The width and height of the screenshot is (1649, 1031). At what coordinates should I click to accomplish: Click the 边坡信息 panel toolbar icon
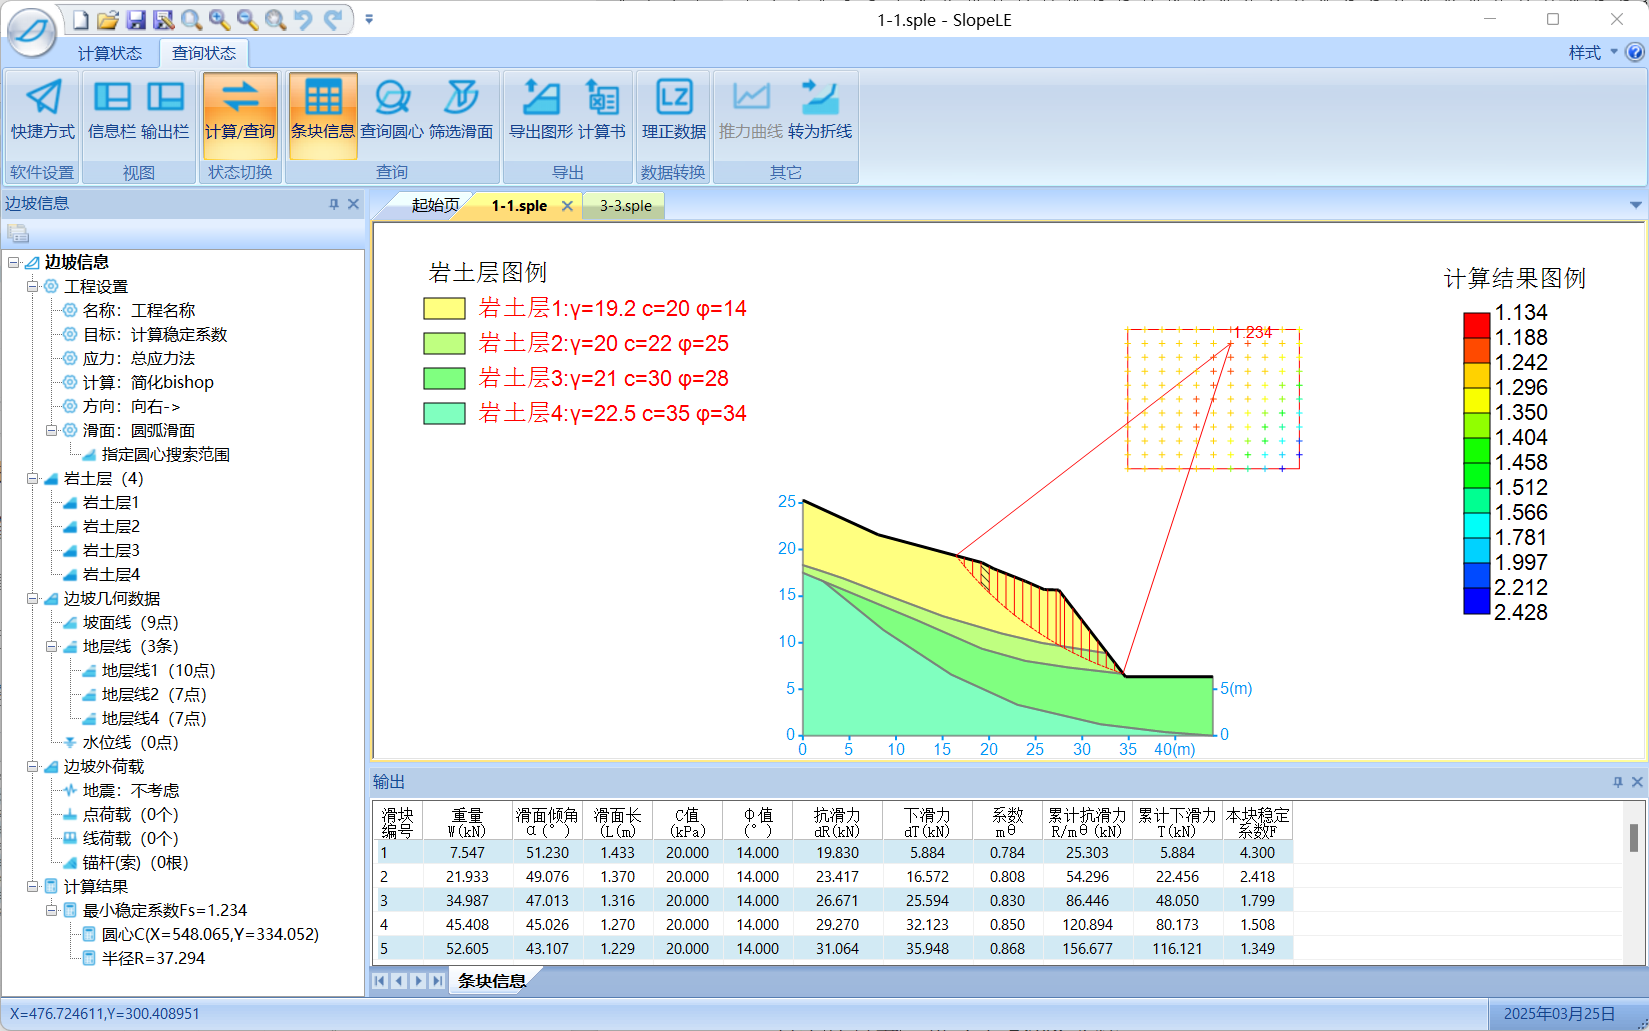pos(18,234)
